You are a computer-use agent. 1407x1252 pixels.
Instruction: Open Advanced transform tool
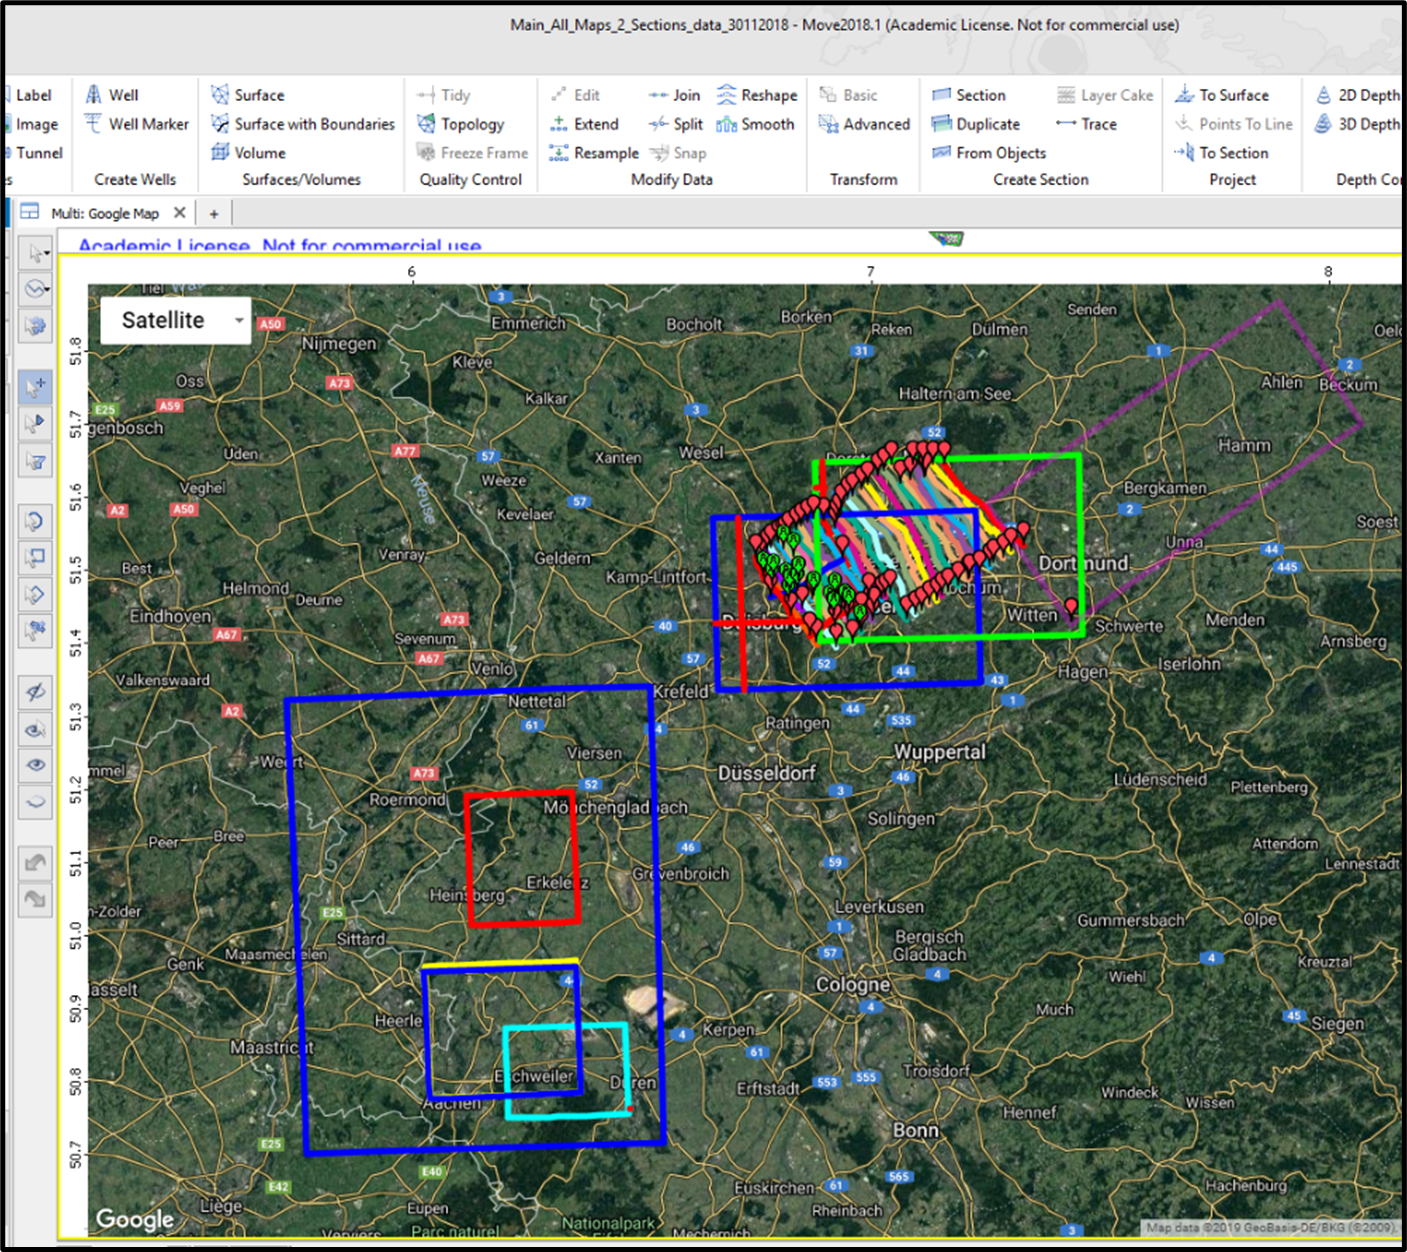[x=865, y=124]
